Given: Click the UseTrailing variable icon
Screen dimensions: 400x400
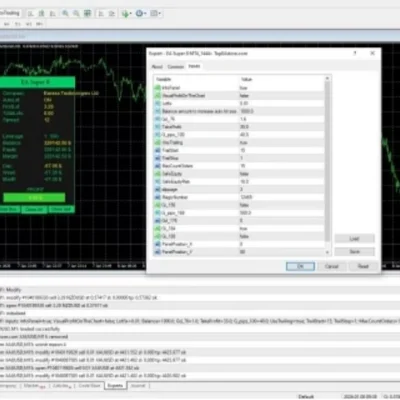Looking at the screenshot, I should tap(158, 142).
